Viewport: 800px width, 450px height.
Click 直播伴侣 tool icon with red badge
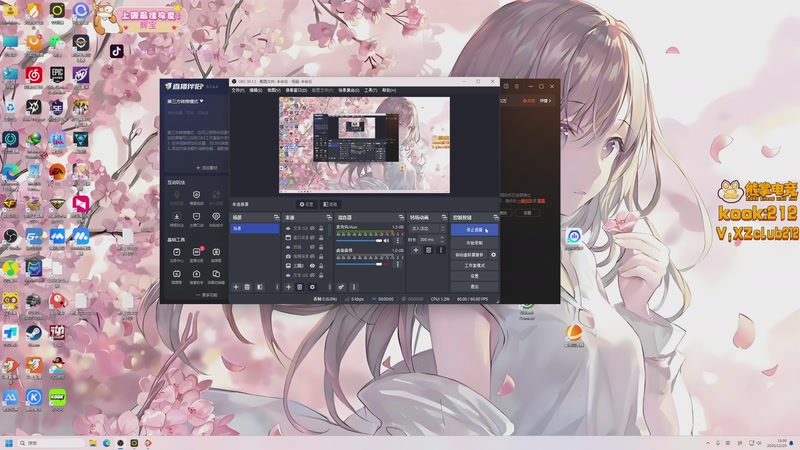(x=196, y=253)
